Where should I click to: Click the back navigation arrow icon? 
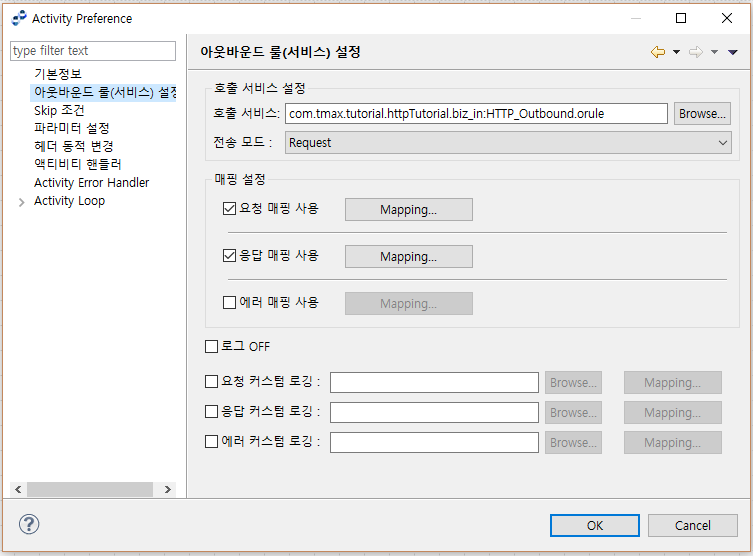point(657,52)
